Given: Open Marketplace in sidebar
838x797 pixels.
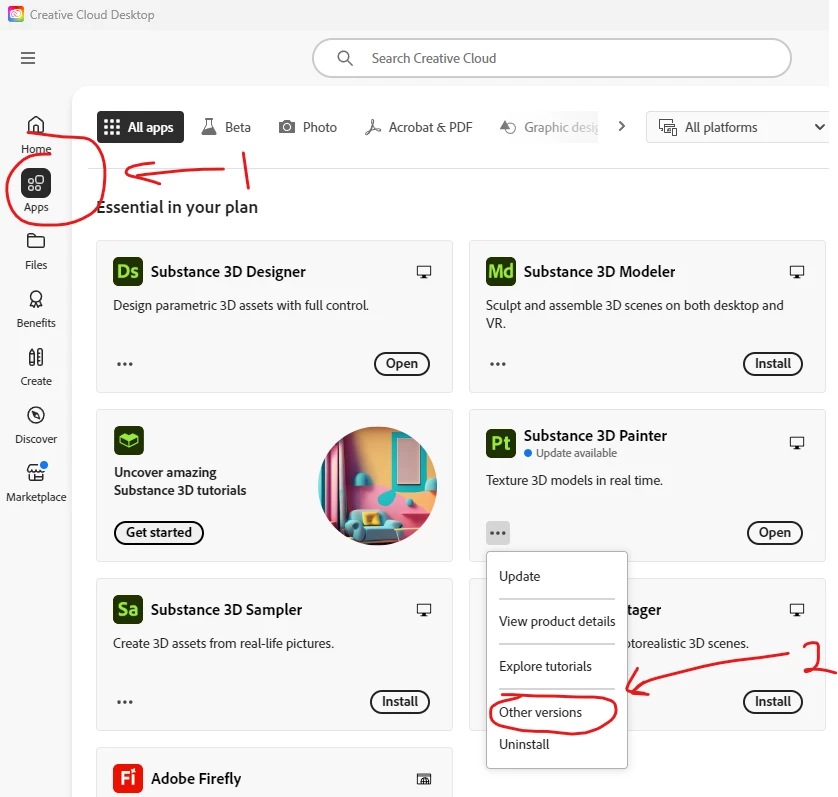Looking at the screenshot, I should pyautogui.click(x=36, y=483).
